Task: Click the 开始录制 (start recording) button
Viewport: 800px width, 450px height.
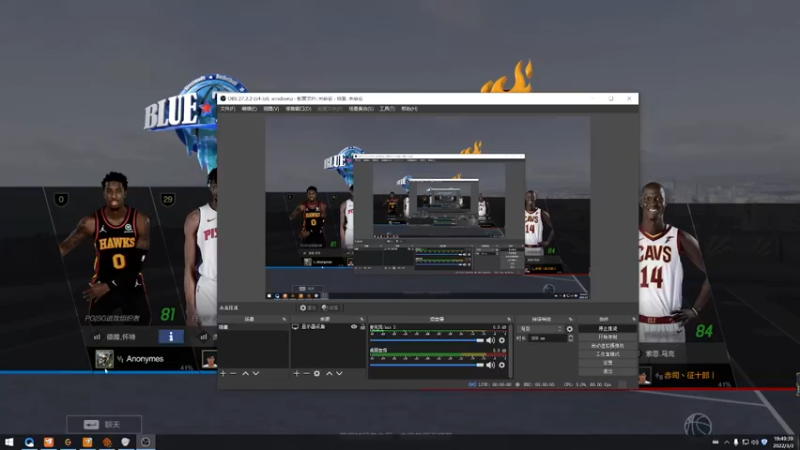Action: 607,337
